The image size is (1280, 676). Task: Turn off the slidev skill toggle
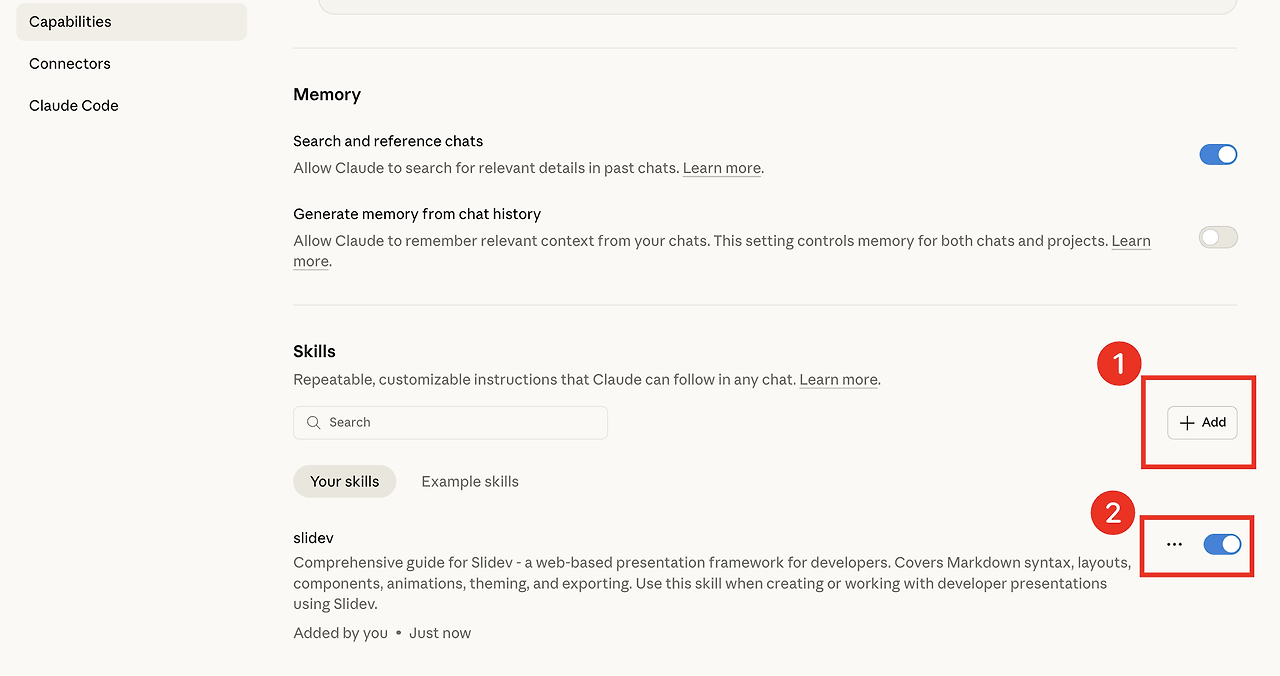point(1222,544)
